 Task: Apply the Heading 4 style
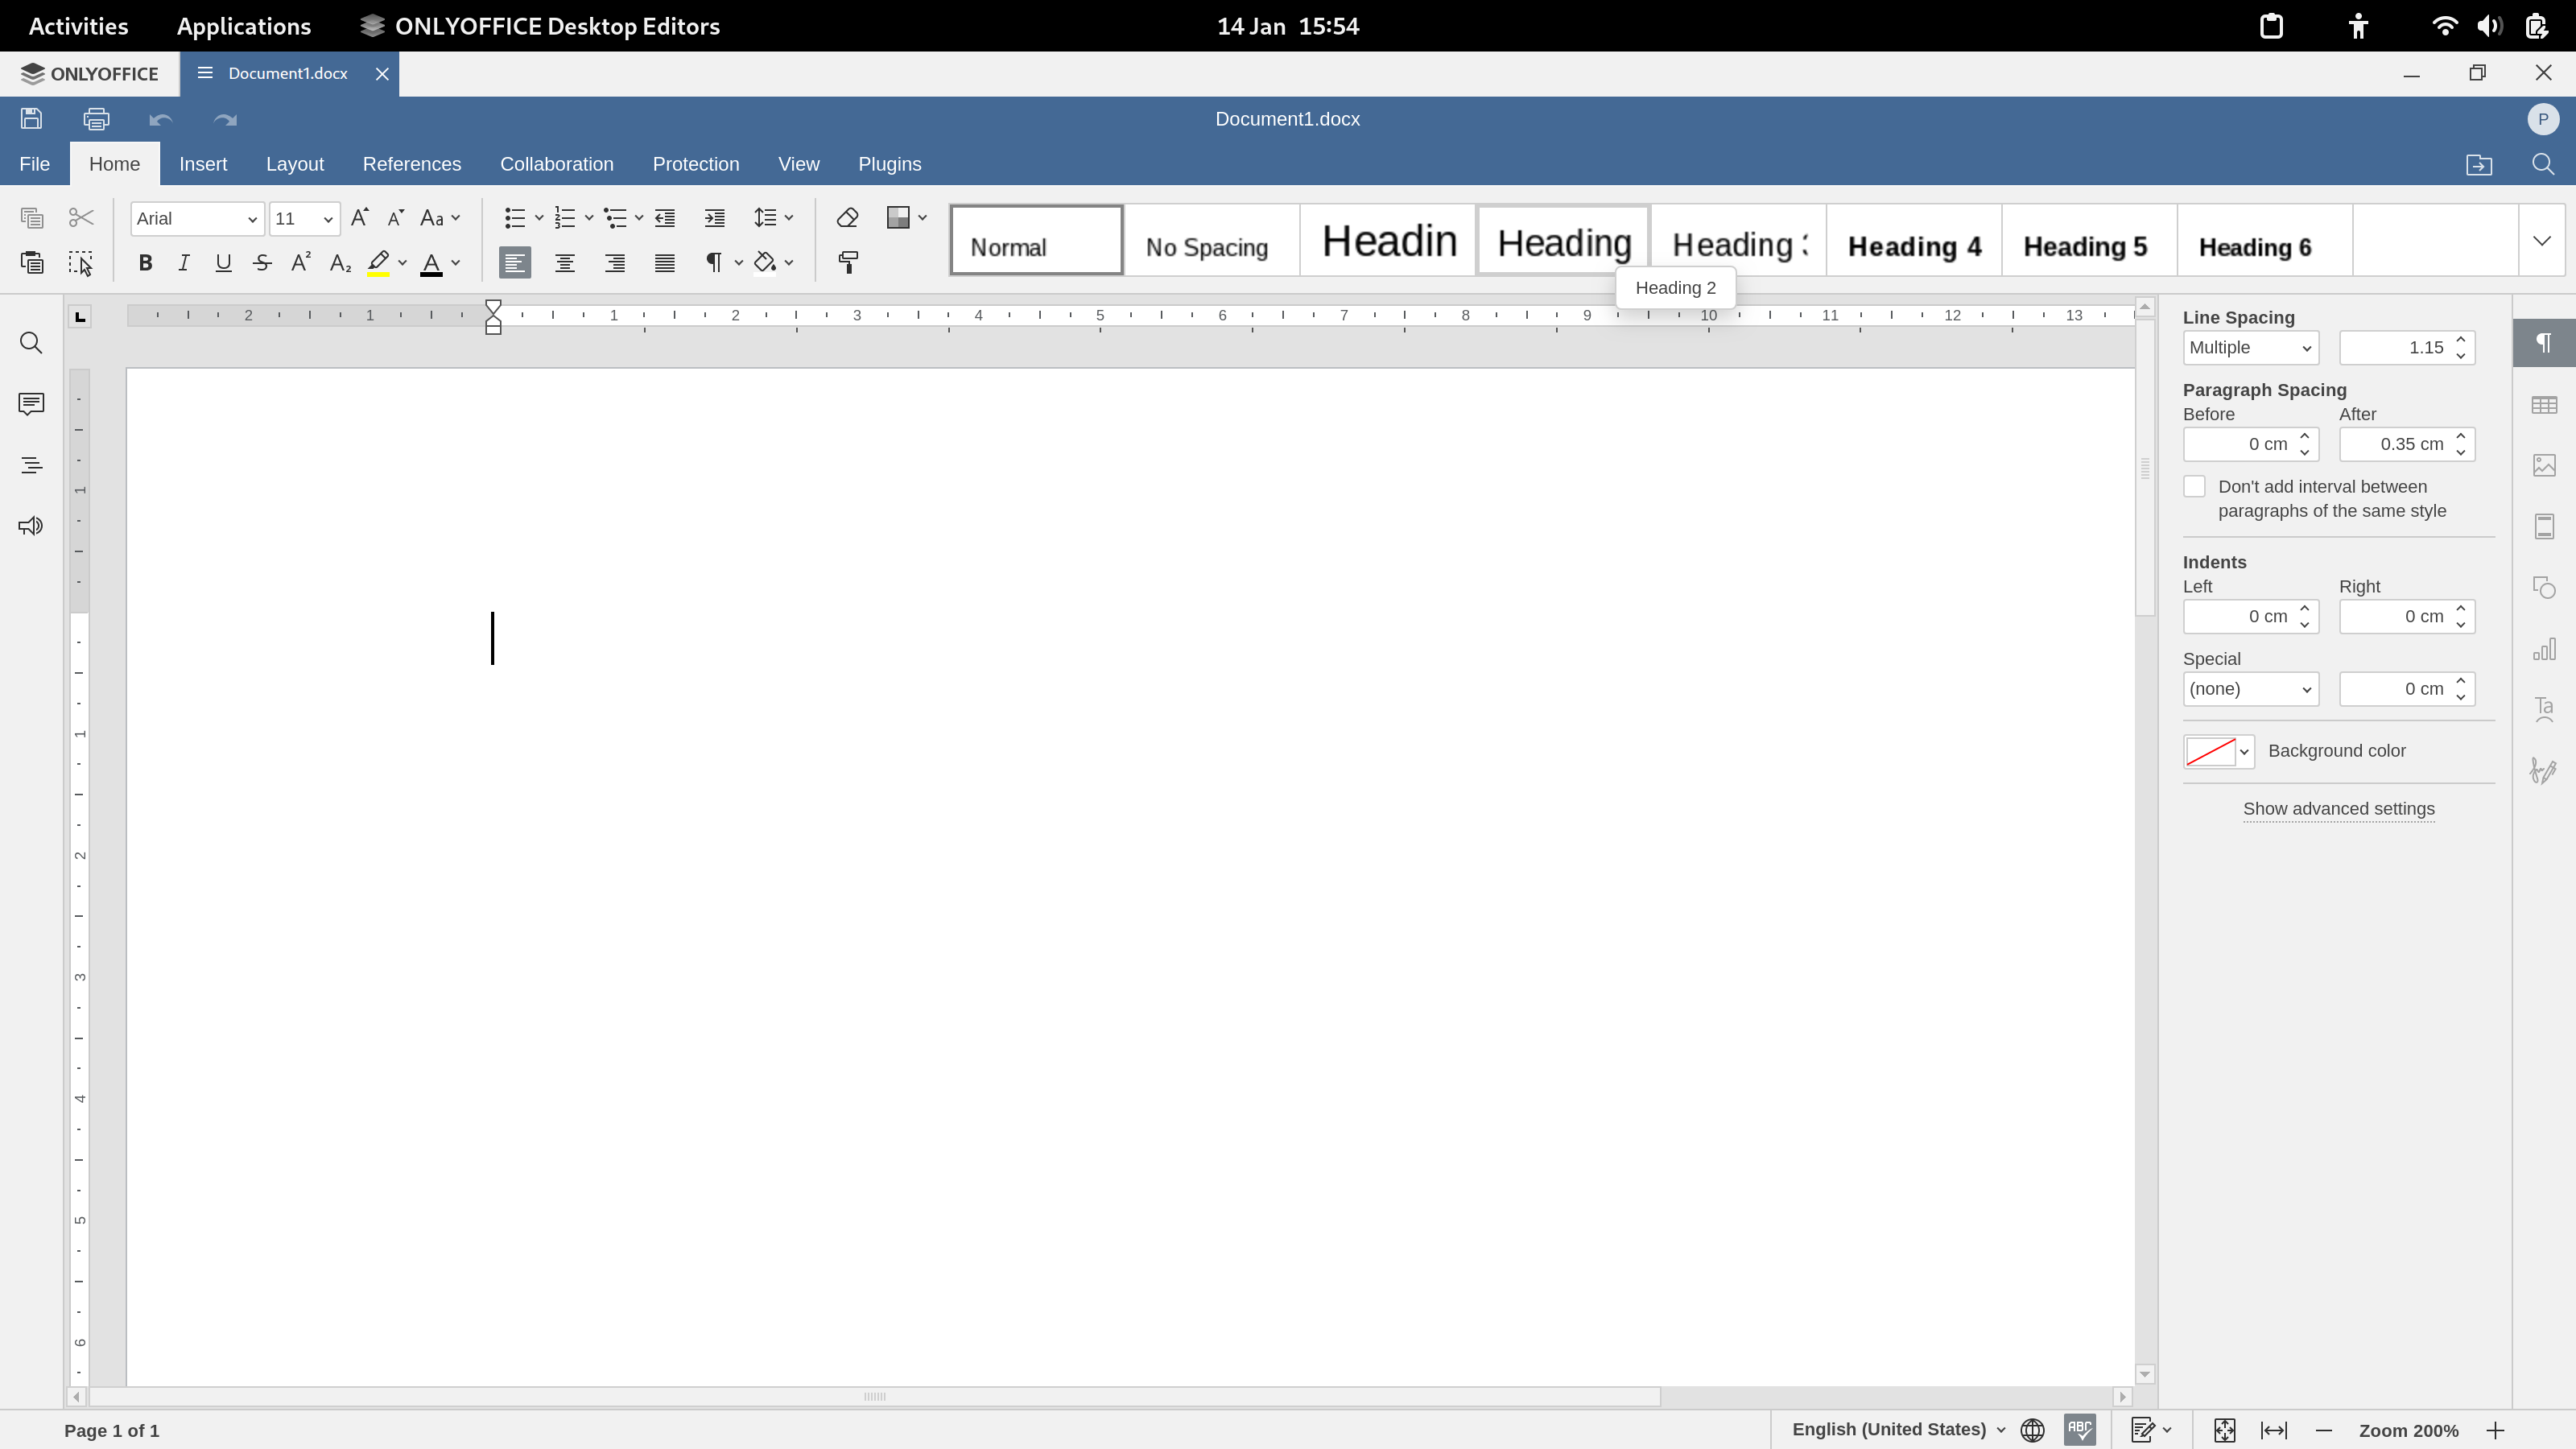[x=1914, y=240]
